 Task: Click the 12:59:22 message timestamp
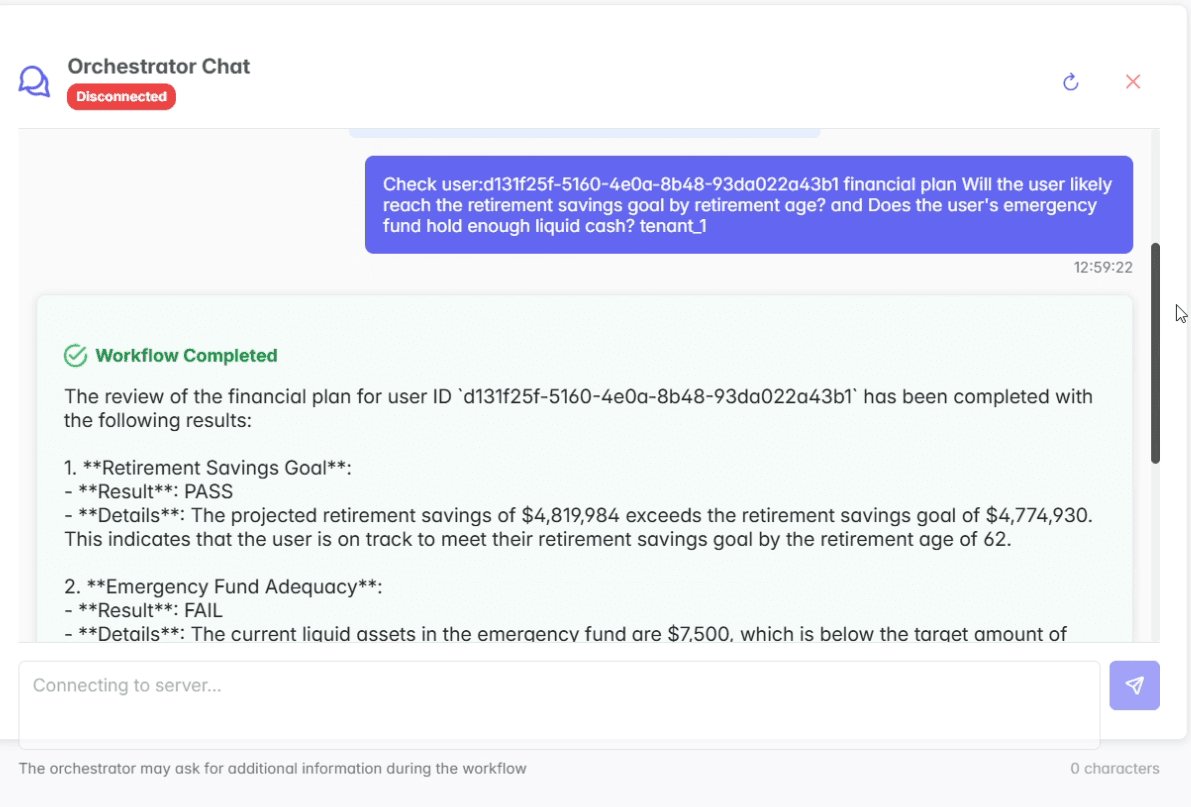point(1103,268)
